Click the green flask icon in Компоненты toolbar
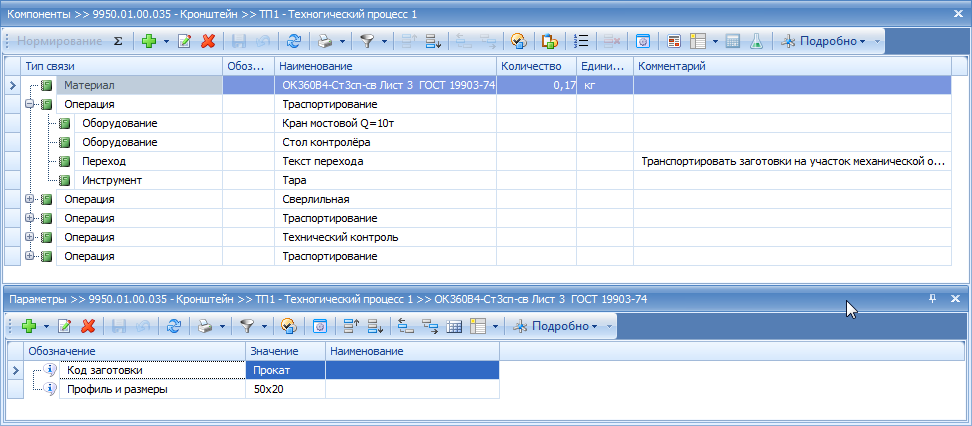The height and width of the screenshot is (426, 972). click(756, 42)
